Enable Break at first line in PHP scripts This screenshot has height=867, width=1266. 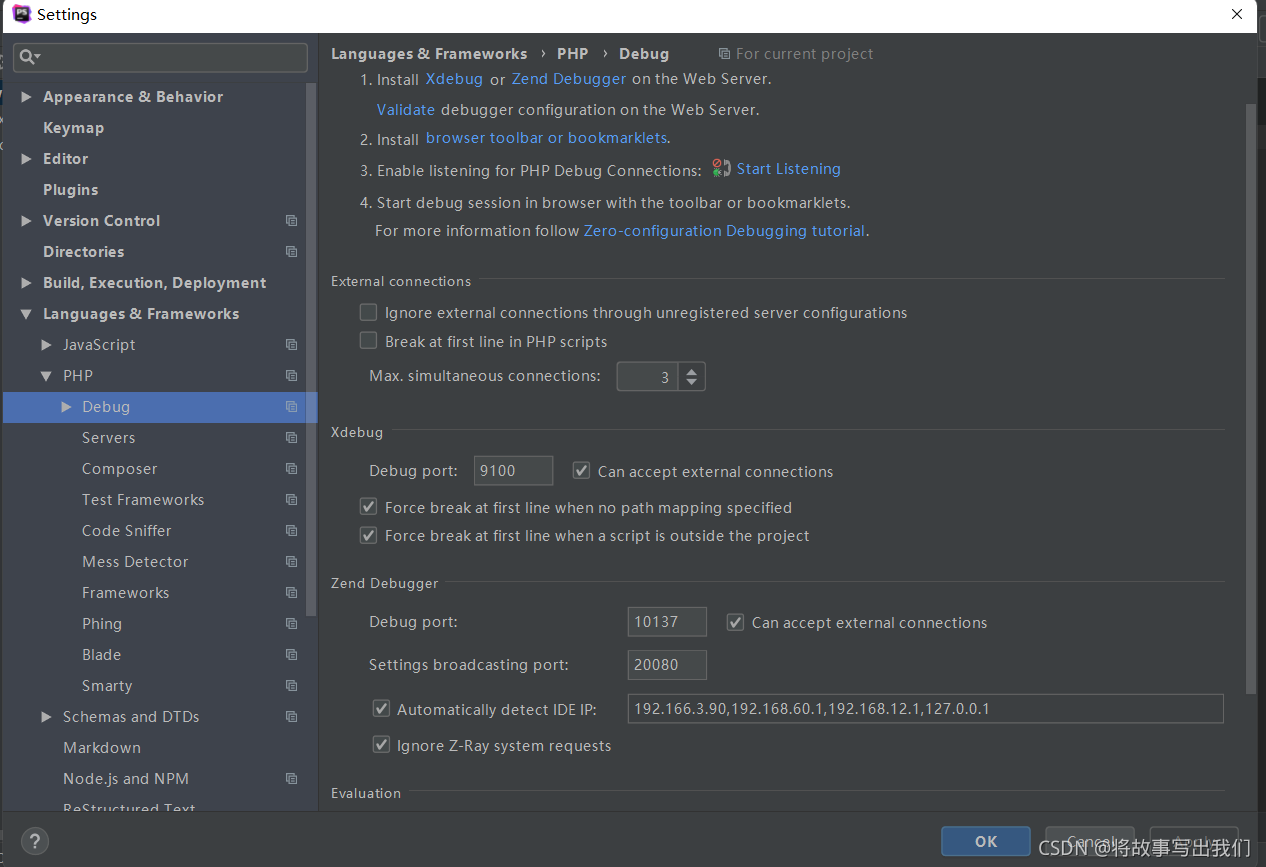368,341
